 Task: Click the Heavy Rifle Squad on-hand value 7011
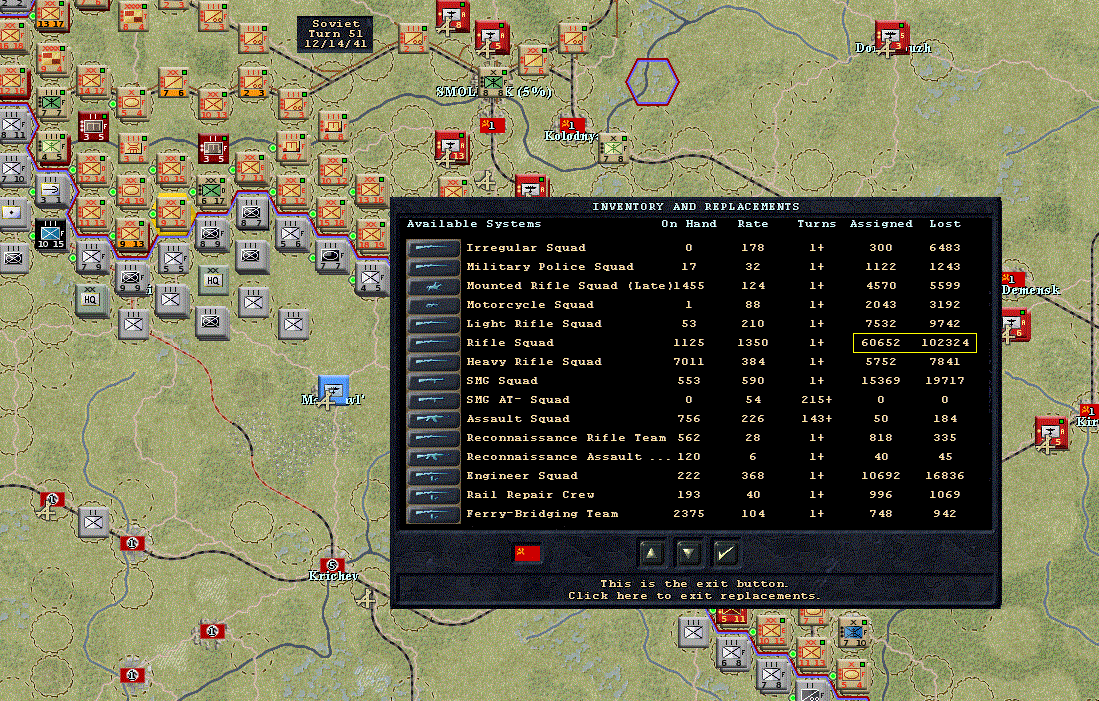click(688, 362)
